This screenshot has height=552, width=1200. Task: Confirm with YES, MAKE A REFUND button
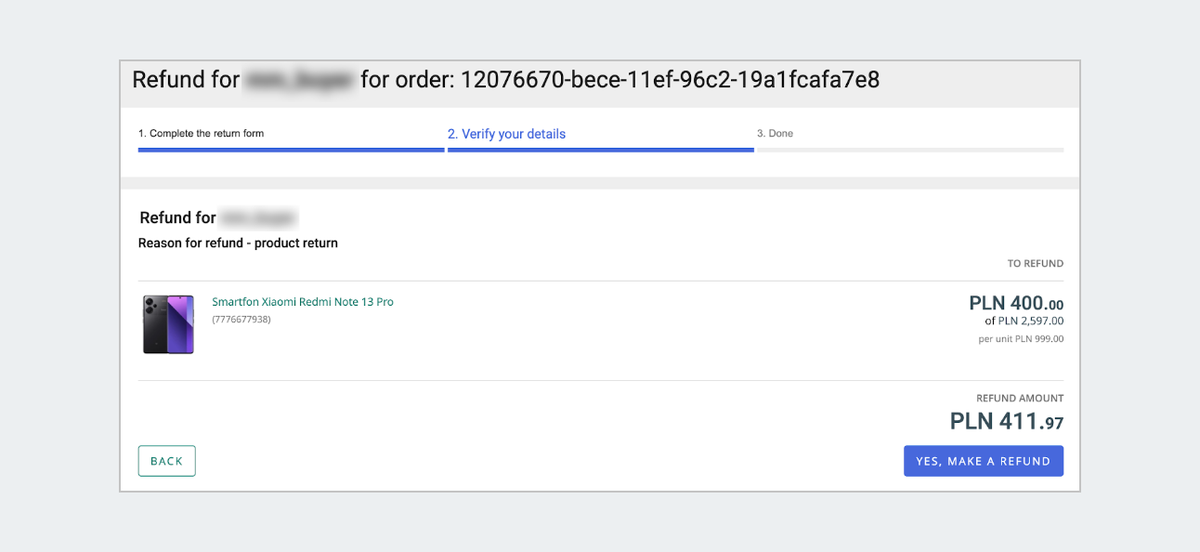click(983, 461)
